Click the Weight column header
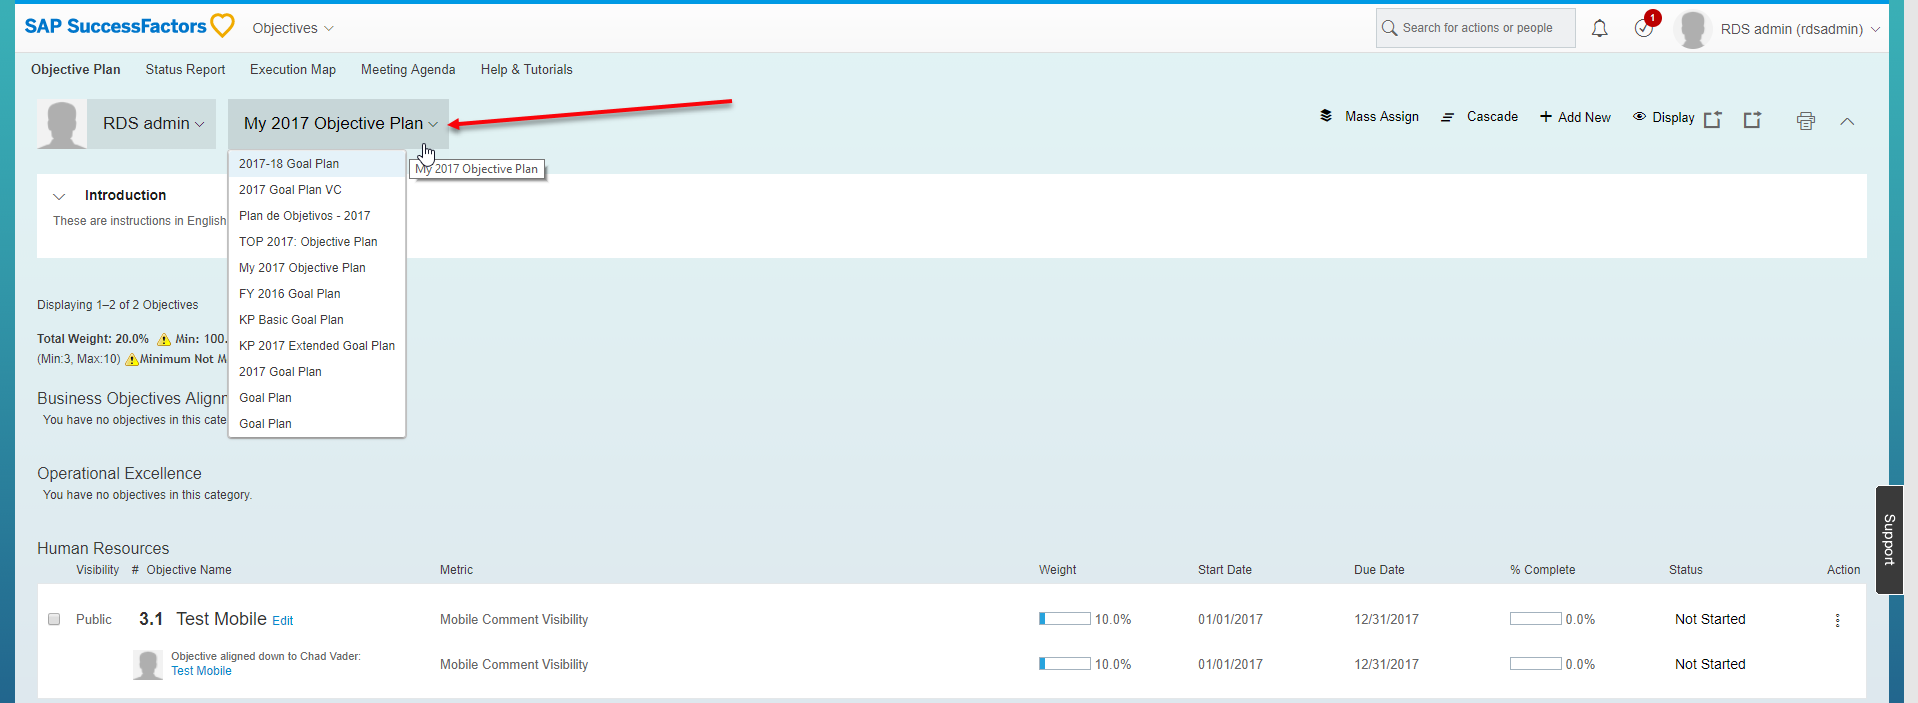The width and height of the screenshot is (1918, 703). pos(1057,570)
